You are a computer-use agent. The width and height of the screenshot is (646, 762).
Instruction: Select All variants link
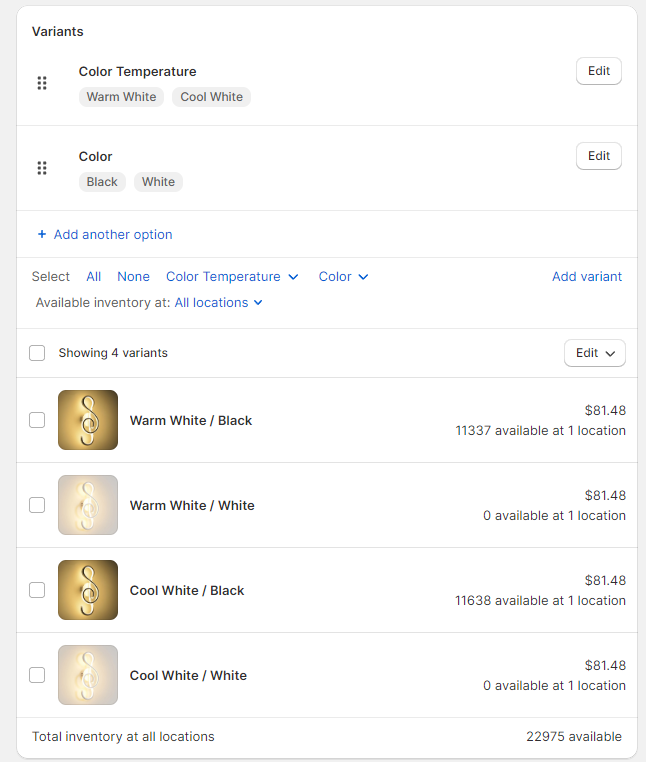[x=94, y=277]
